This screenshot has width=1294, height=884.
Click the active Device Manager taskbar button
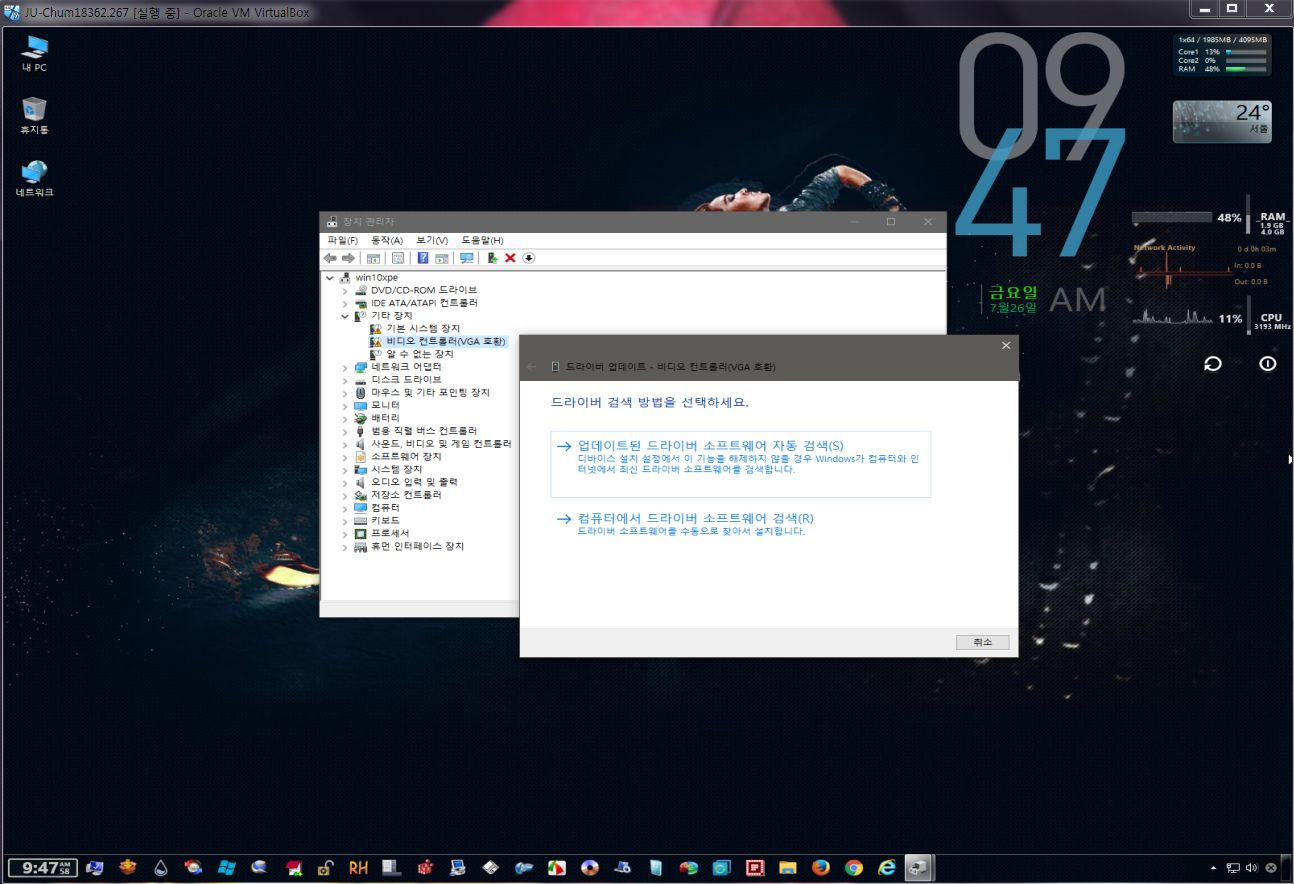tap(918, 868)
